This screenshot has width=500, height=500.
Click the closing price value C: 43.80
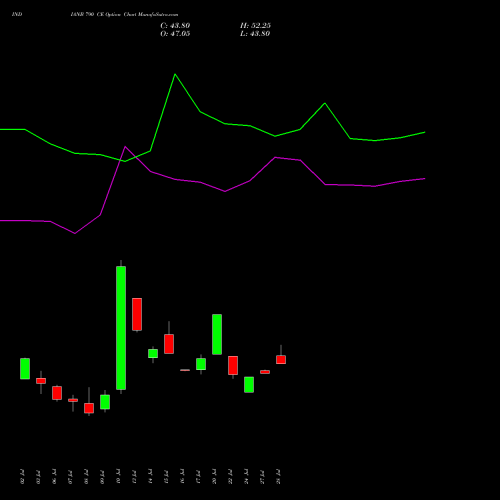click(x=175, y=26)
